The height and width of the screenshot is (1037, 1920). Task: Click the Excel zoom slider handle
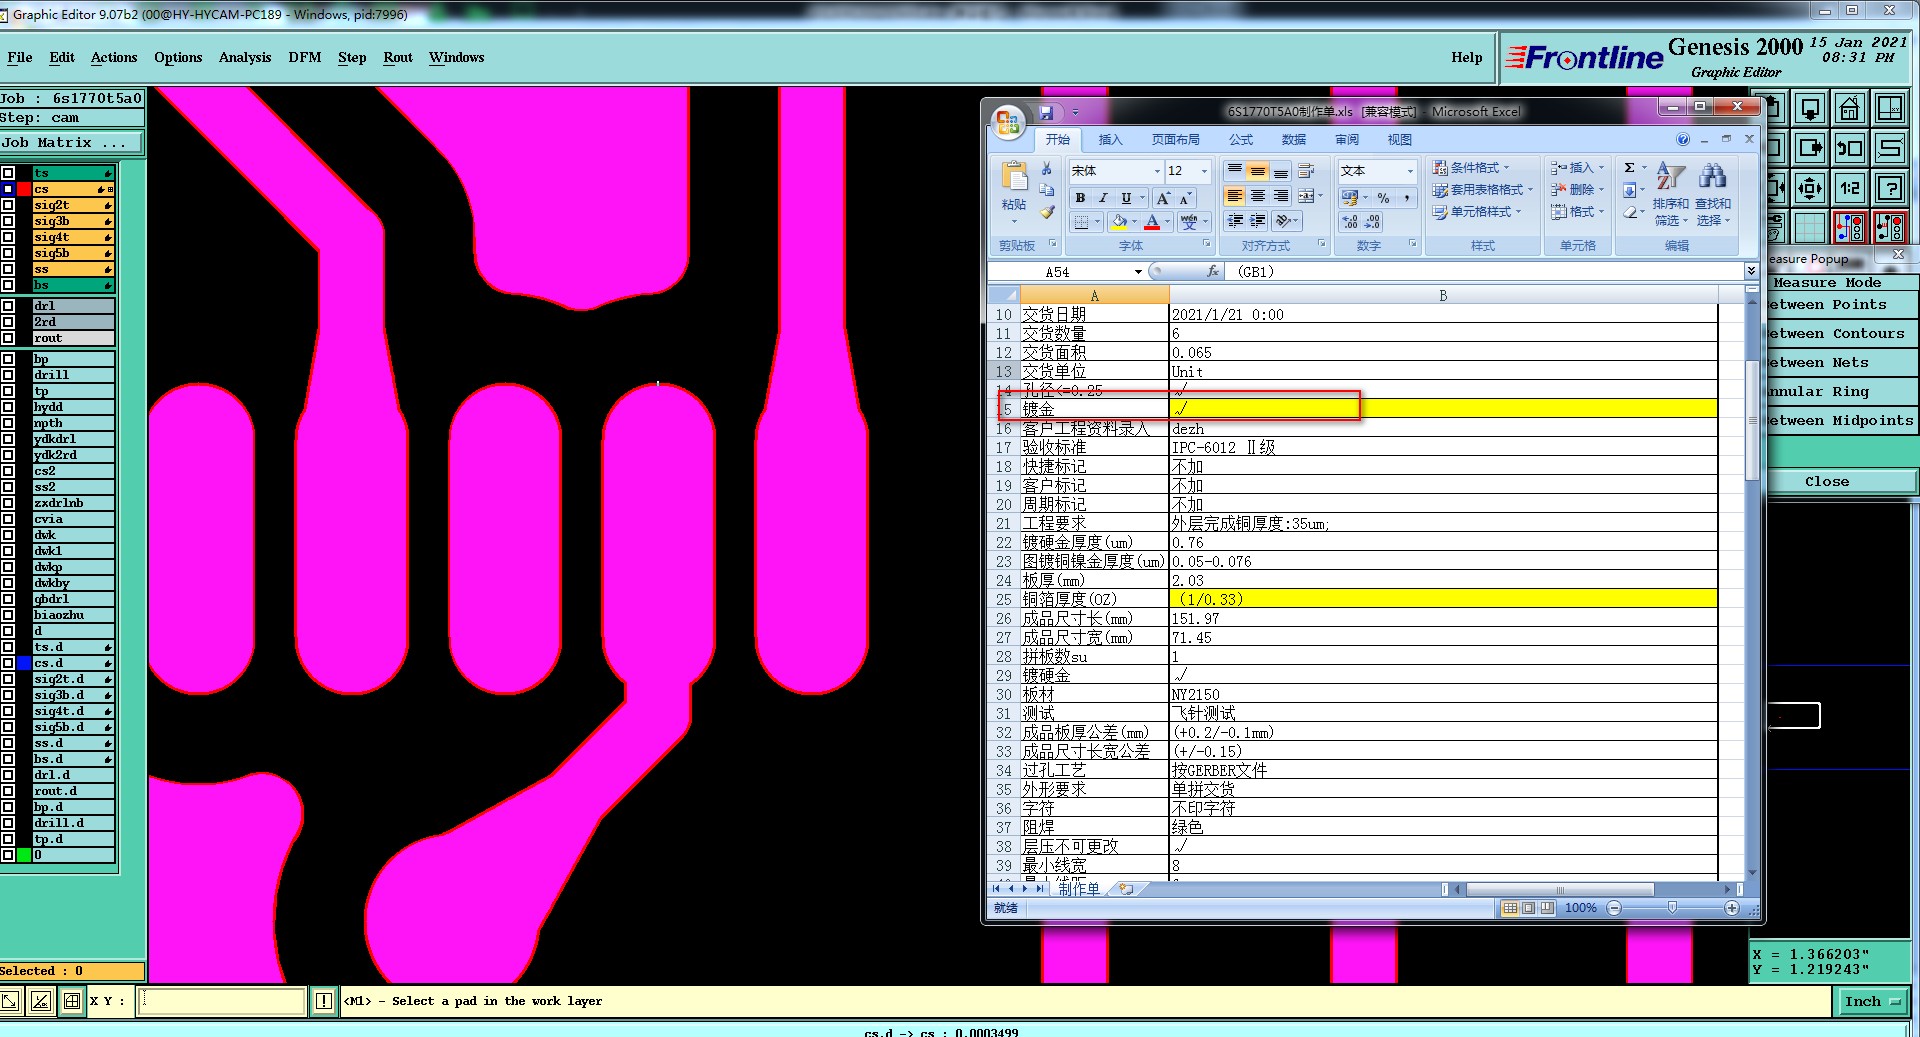click(x=1672, y=908)
